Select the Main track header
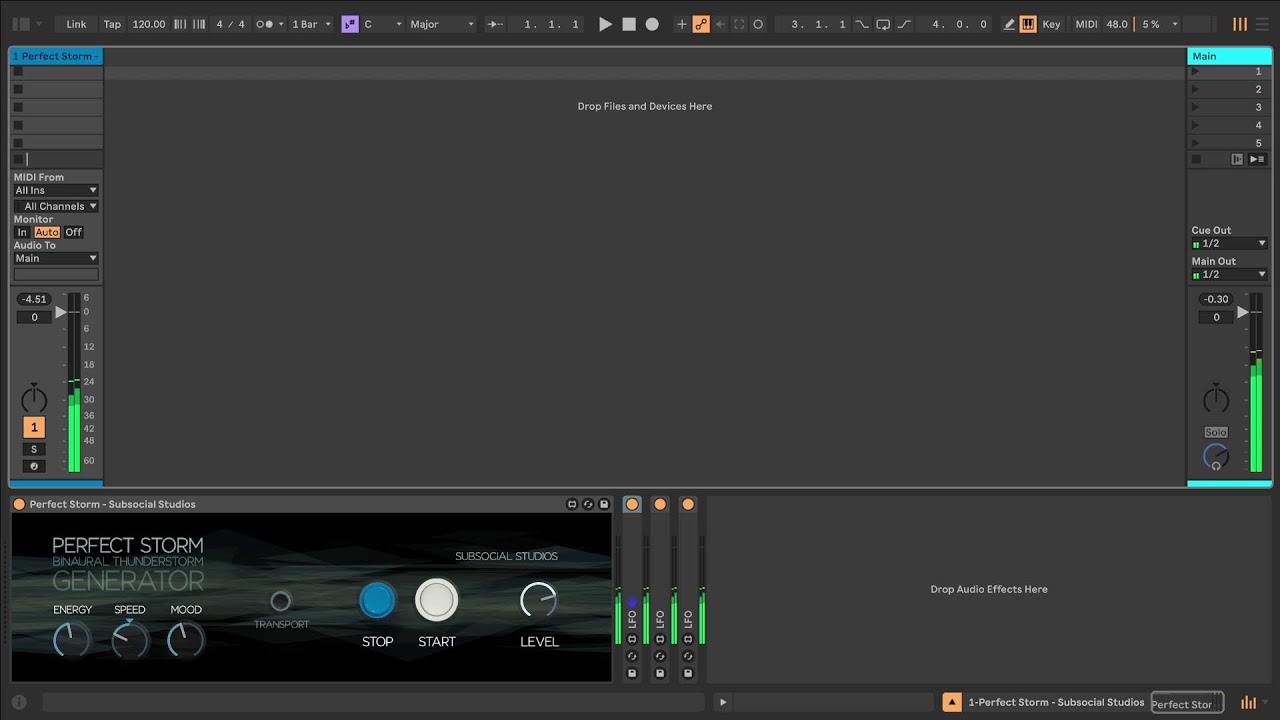Viewport: 1280px width, 720px height. 1229,56
